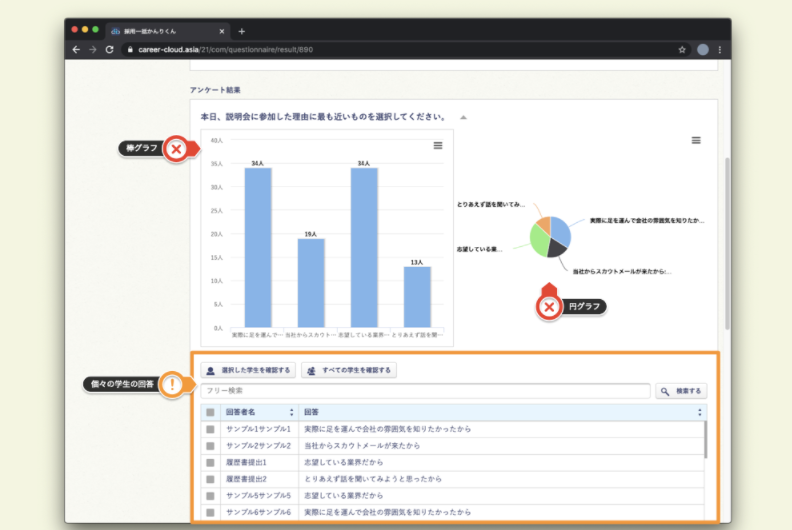This screenshot has height=530, width=792.
Task: Open the pie chart hamburger menu
Action: coord(696,141)
